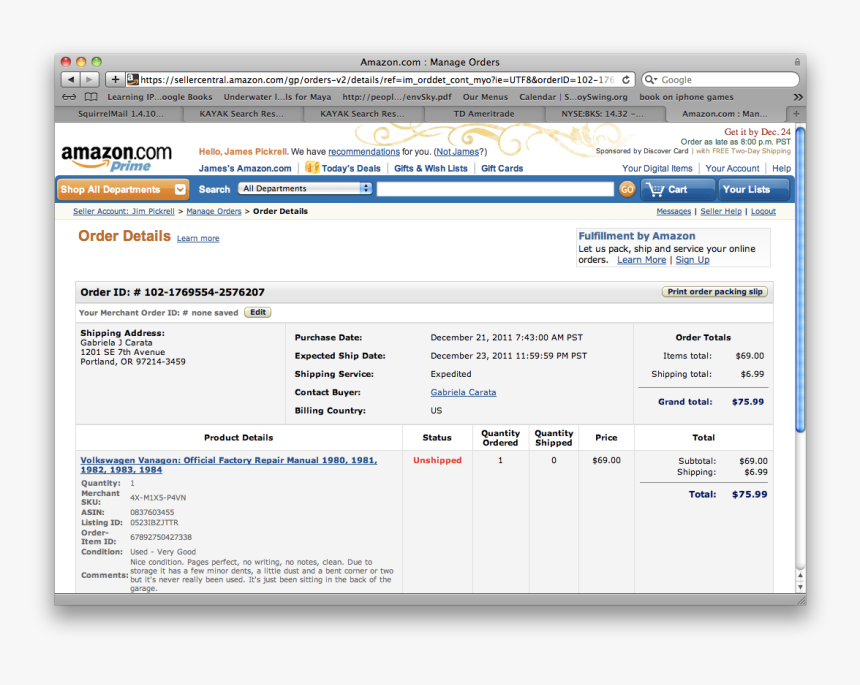Open the Calendar | S...oySwing.org bookmark
Screen dimensions: 860x685
[x=573, y=97]
